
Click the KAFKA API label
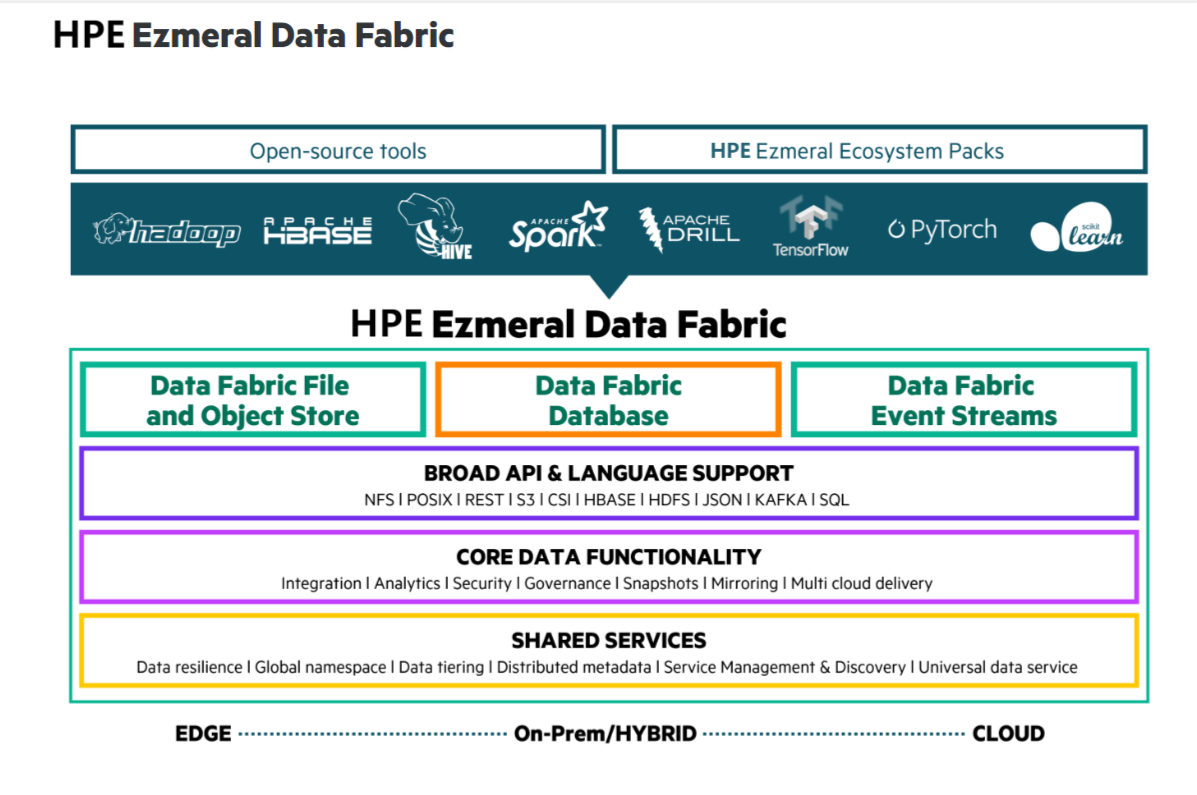tap(780, 499)
